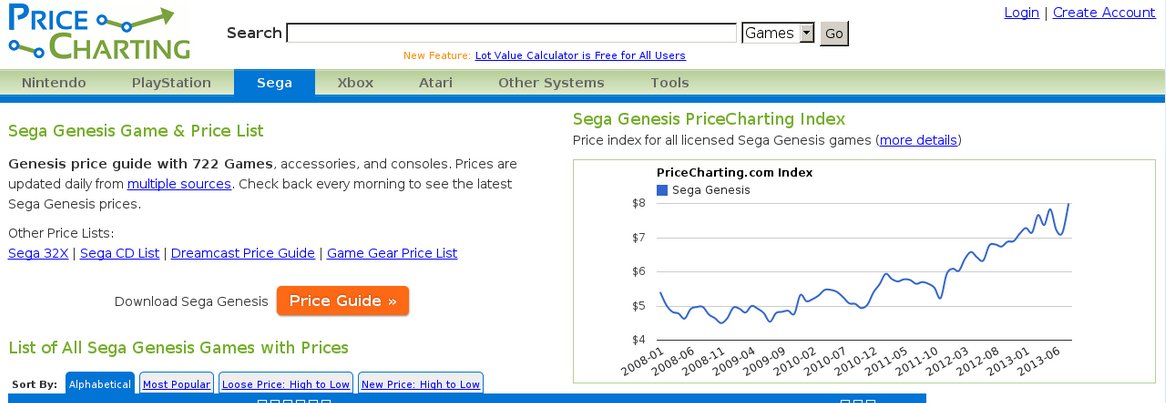1166x403 pixels.
Task: Open the Nintendo menu
Action: [x=54, y=83]
